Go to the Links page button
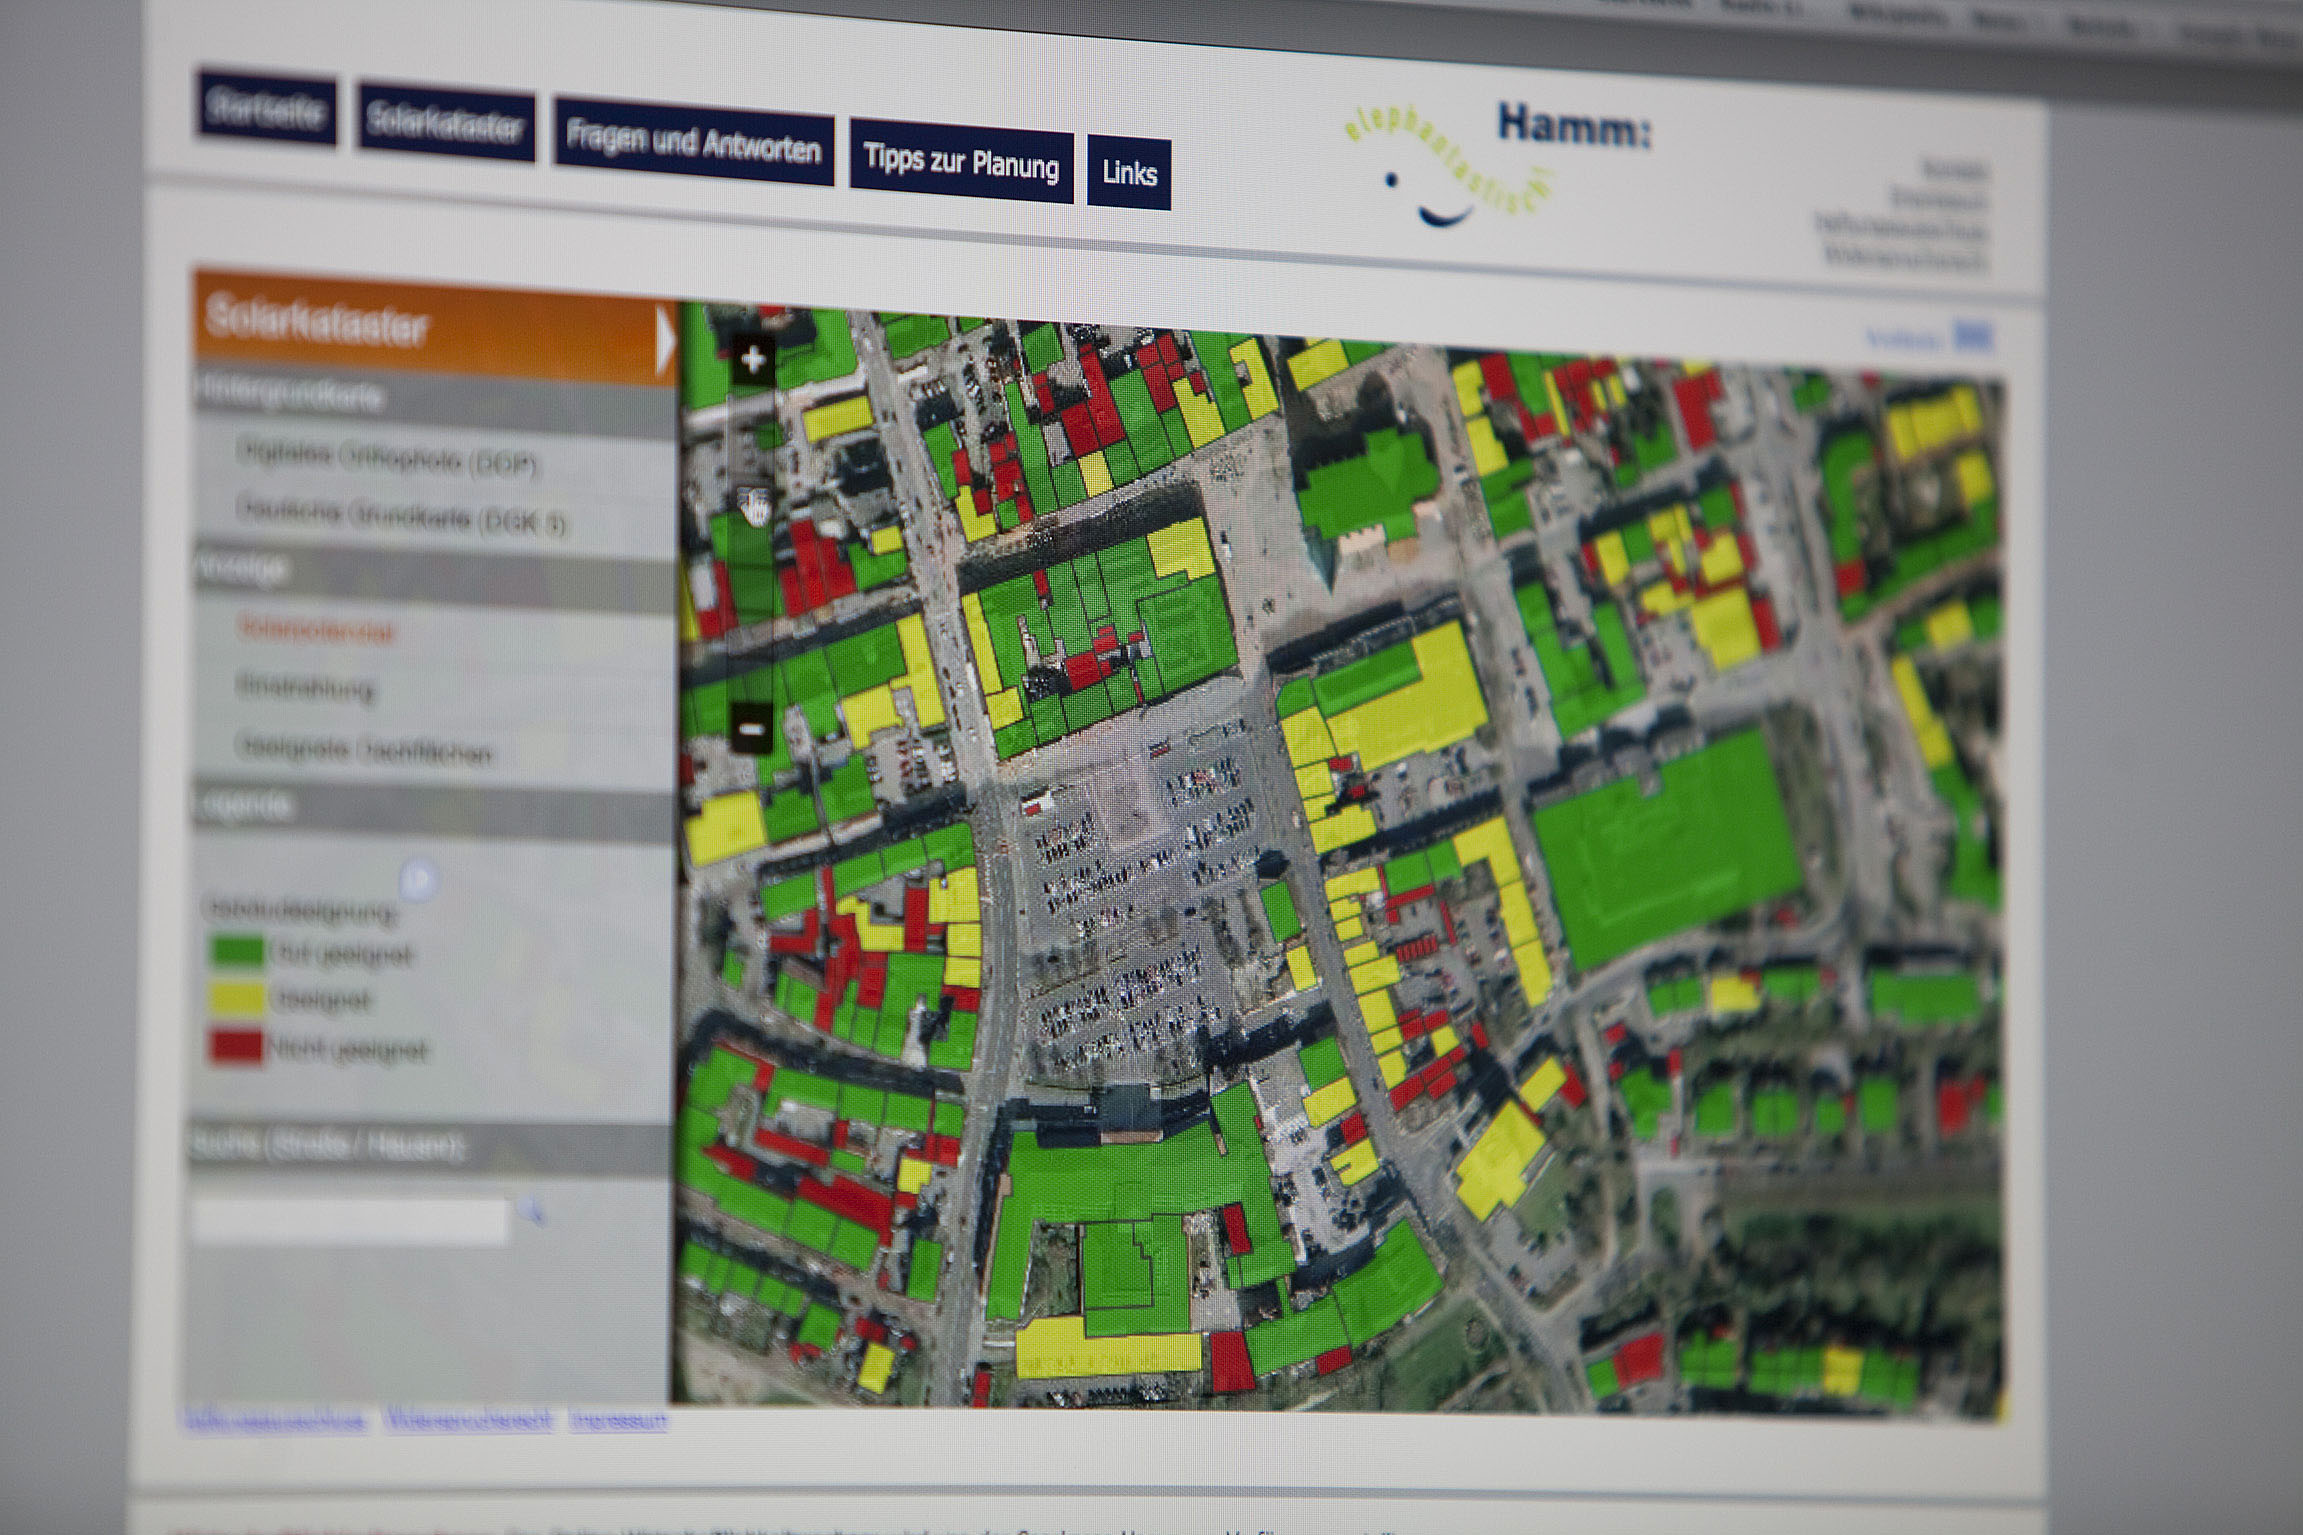Viewport: 2303px width, 1535px height. [1128, 173]
